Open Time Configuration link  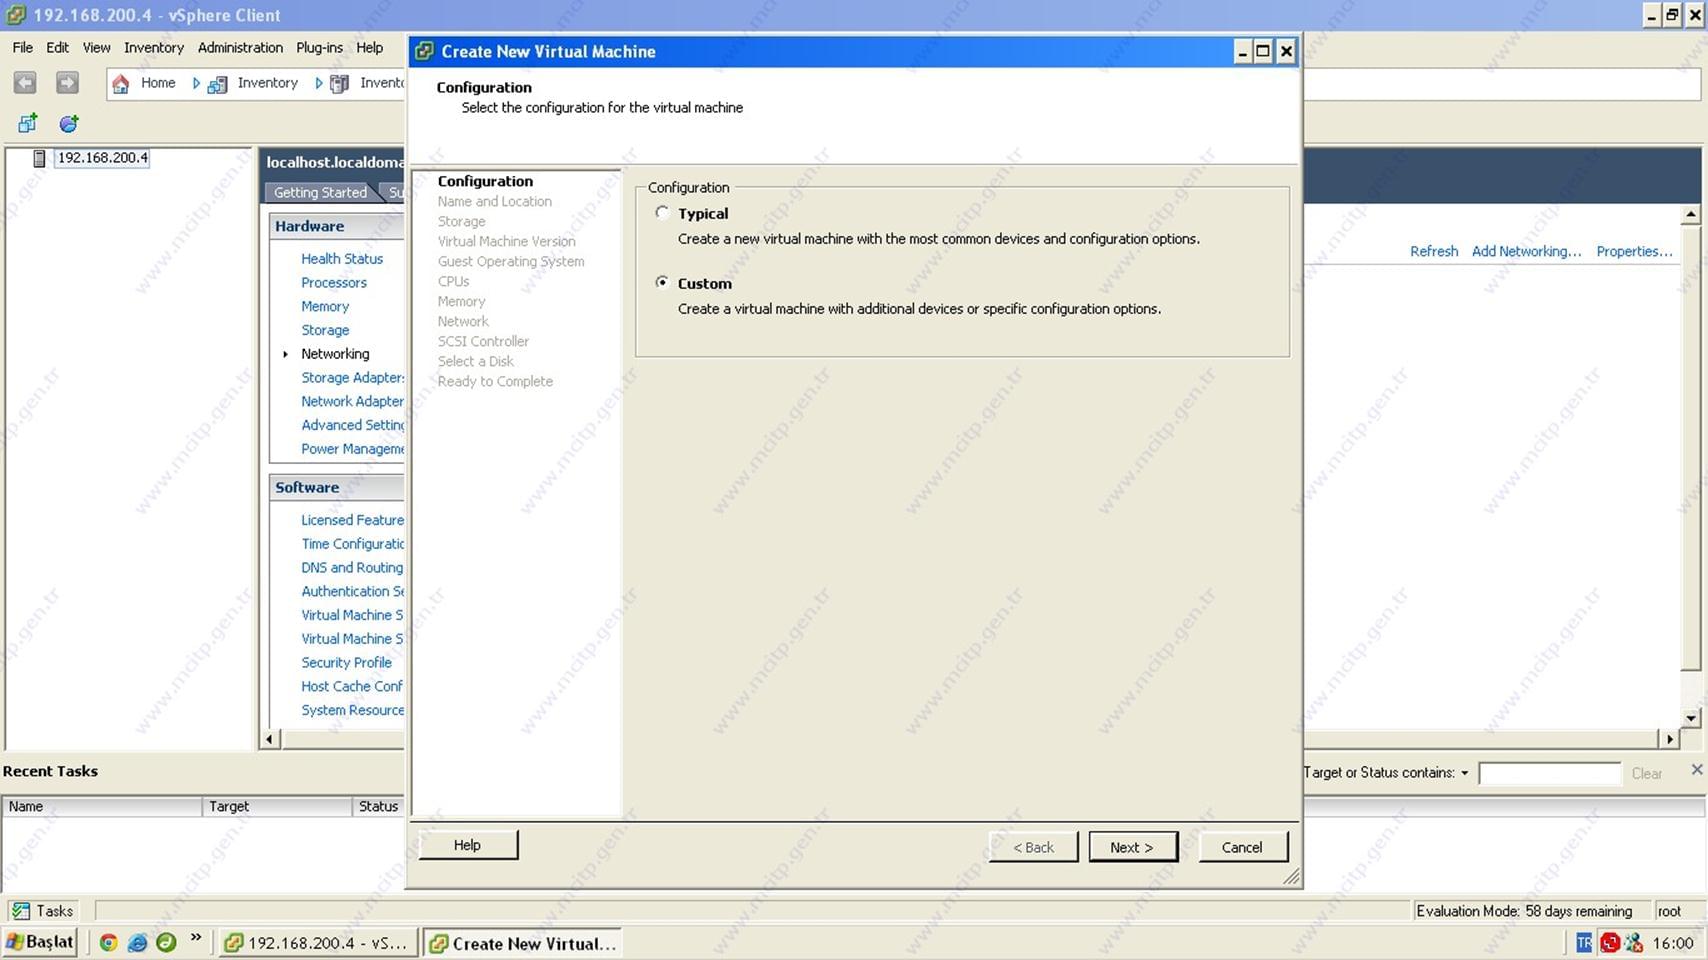353,544
